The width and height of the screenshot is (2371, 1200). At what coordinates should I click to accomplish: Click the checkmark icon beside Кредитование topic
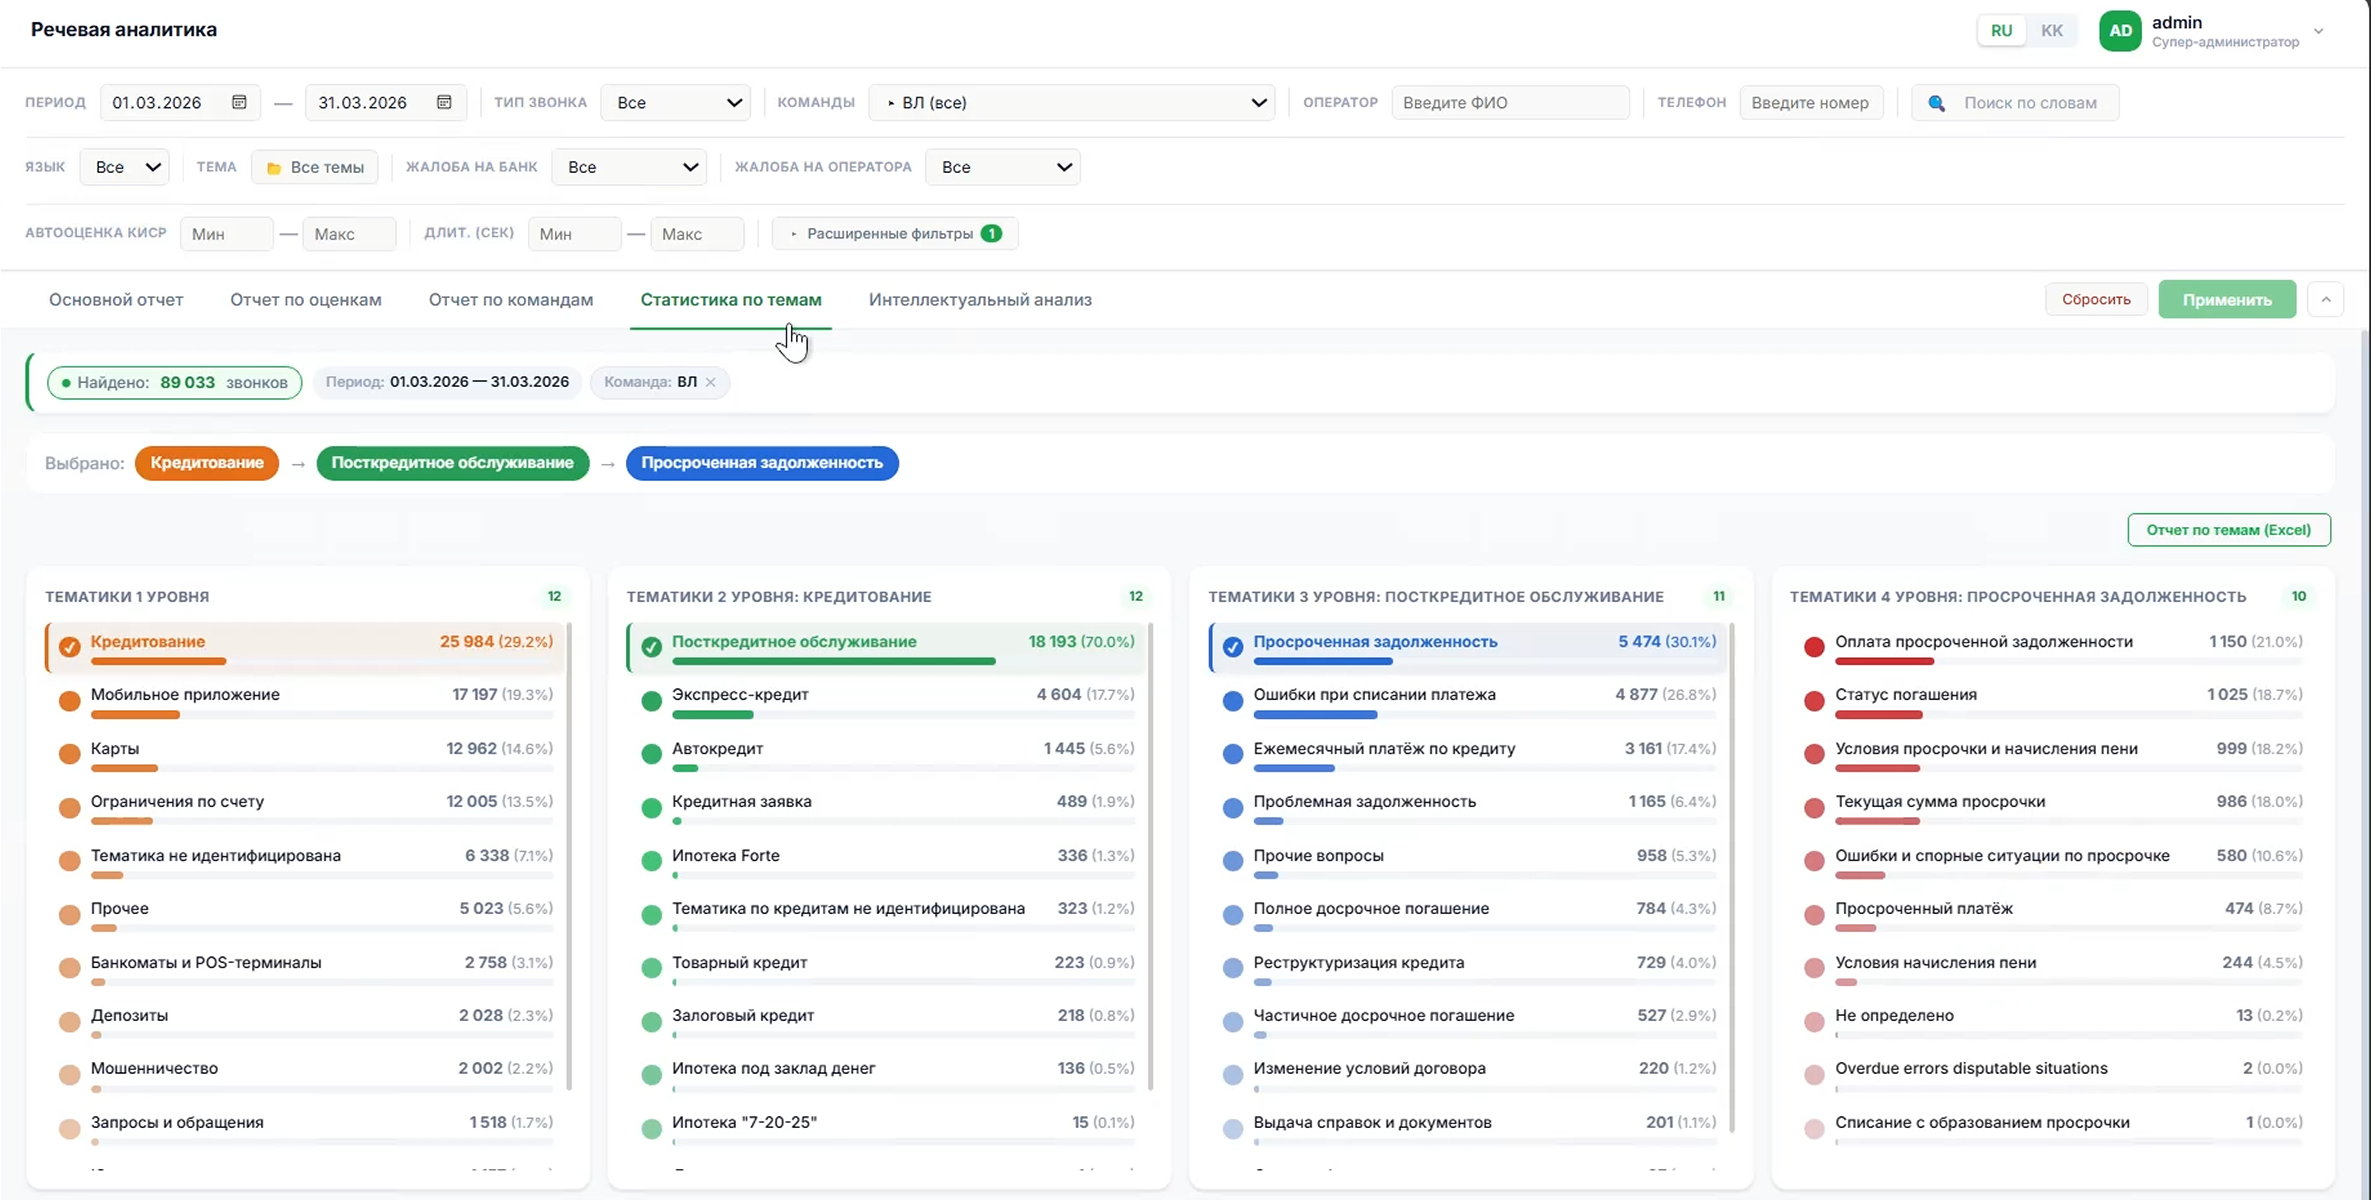(x=69, y=647)
